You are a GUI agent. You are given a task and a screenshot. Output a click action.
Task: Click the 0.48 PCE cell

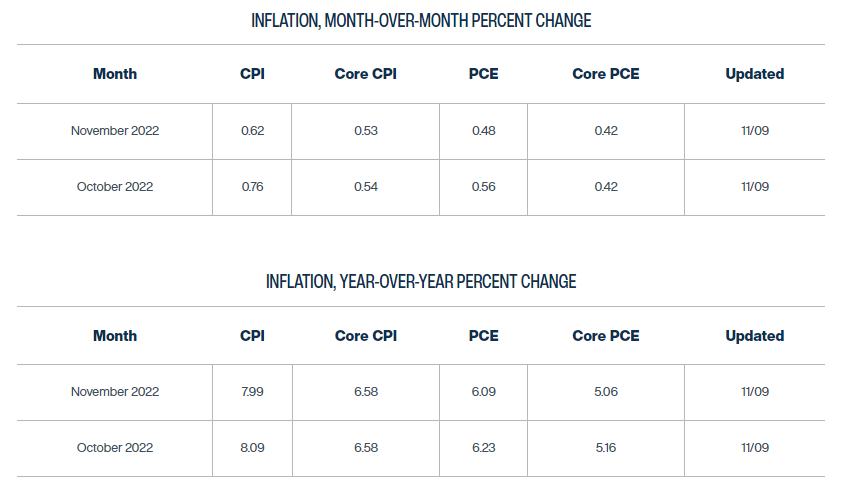pos(484,131)
